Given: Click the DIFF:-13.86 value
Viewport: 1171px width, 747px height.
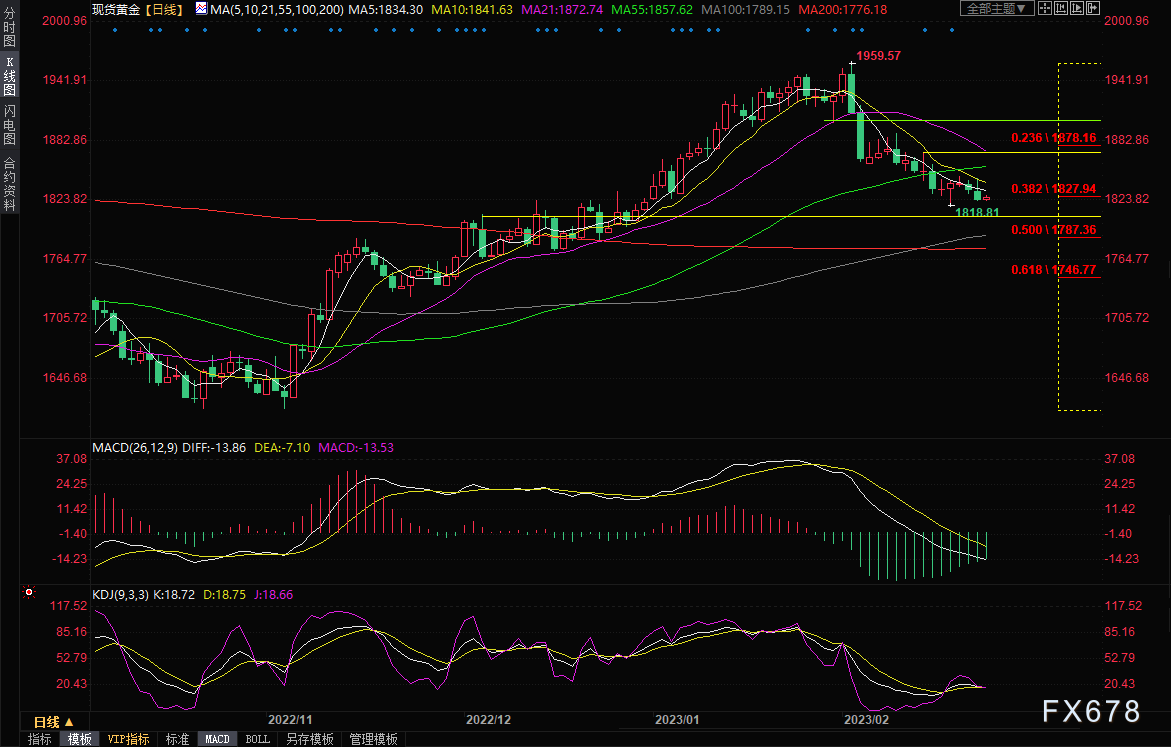Looking at the screenshot, I should point(214,447).
